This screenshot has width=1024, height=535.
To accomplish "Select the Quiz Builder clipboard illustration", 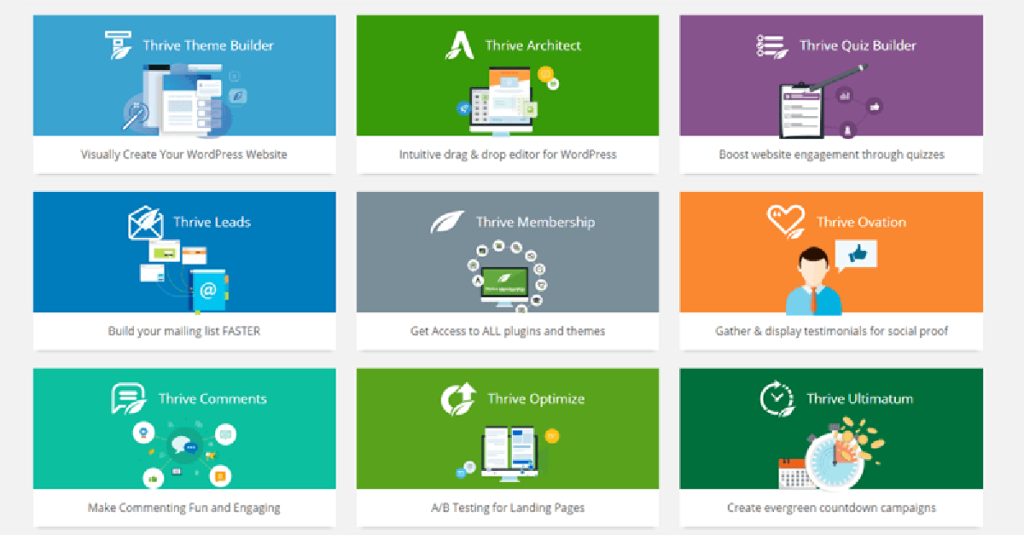I will click(x=831, y=101).
